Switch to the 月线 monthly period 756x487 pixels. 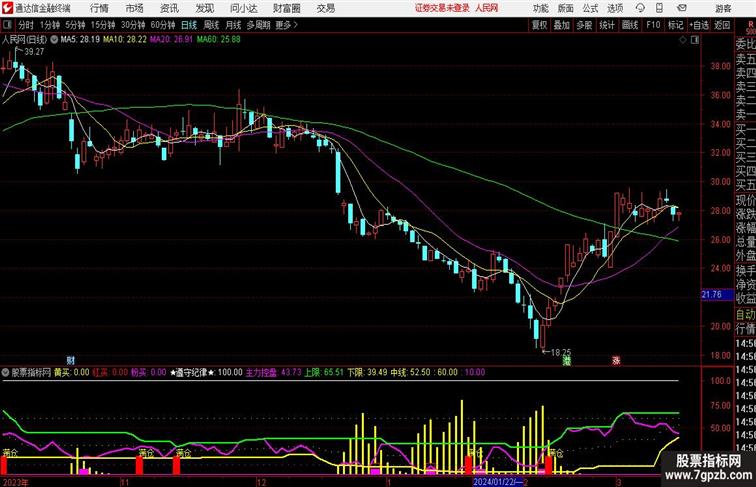233,25
